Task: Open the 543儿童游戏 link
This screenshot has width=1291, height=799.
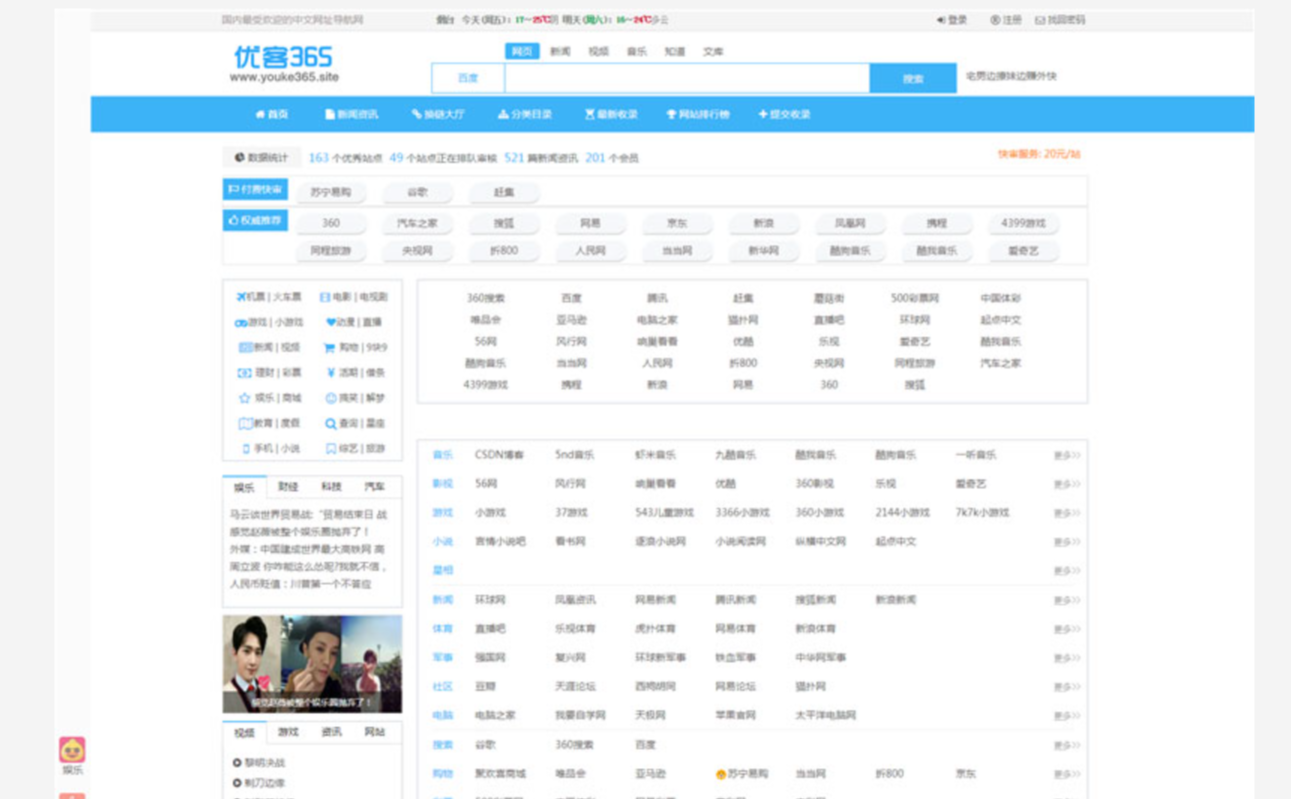Action: click(x=664, y=513)
